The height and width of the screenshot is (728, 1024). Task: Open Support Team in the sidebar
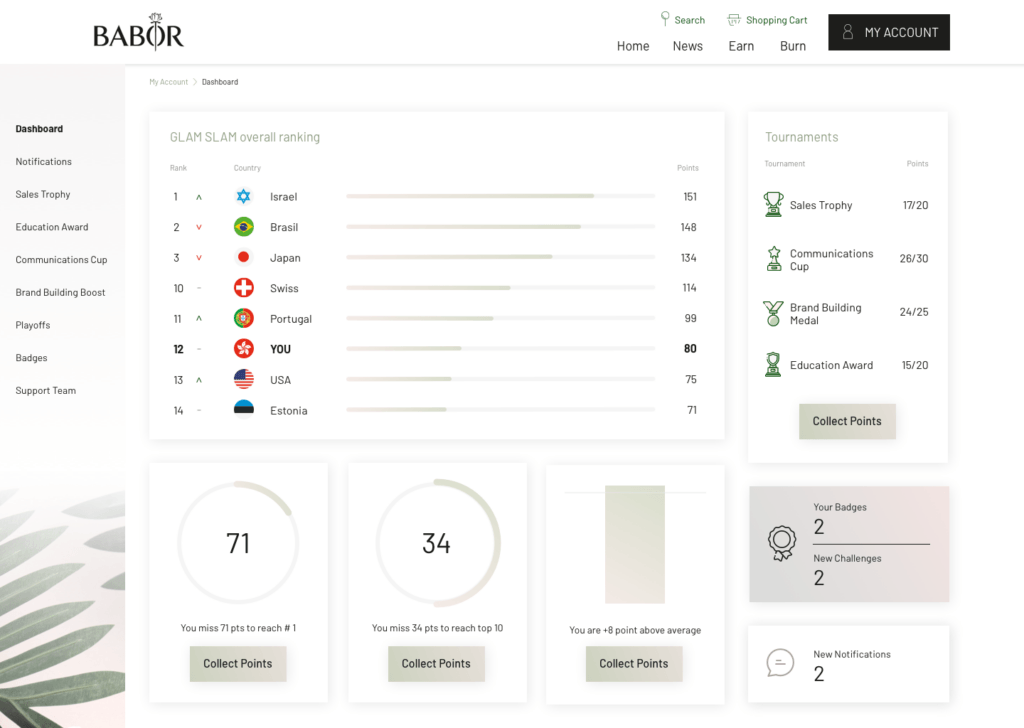click(46, 390)
